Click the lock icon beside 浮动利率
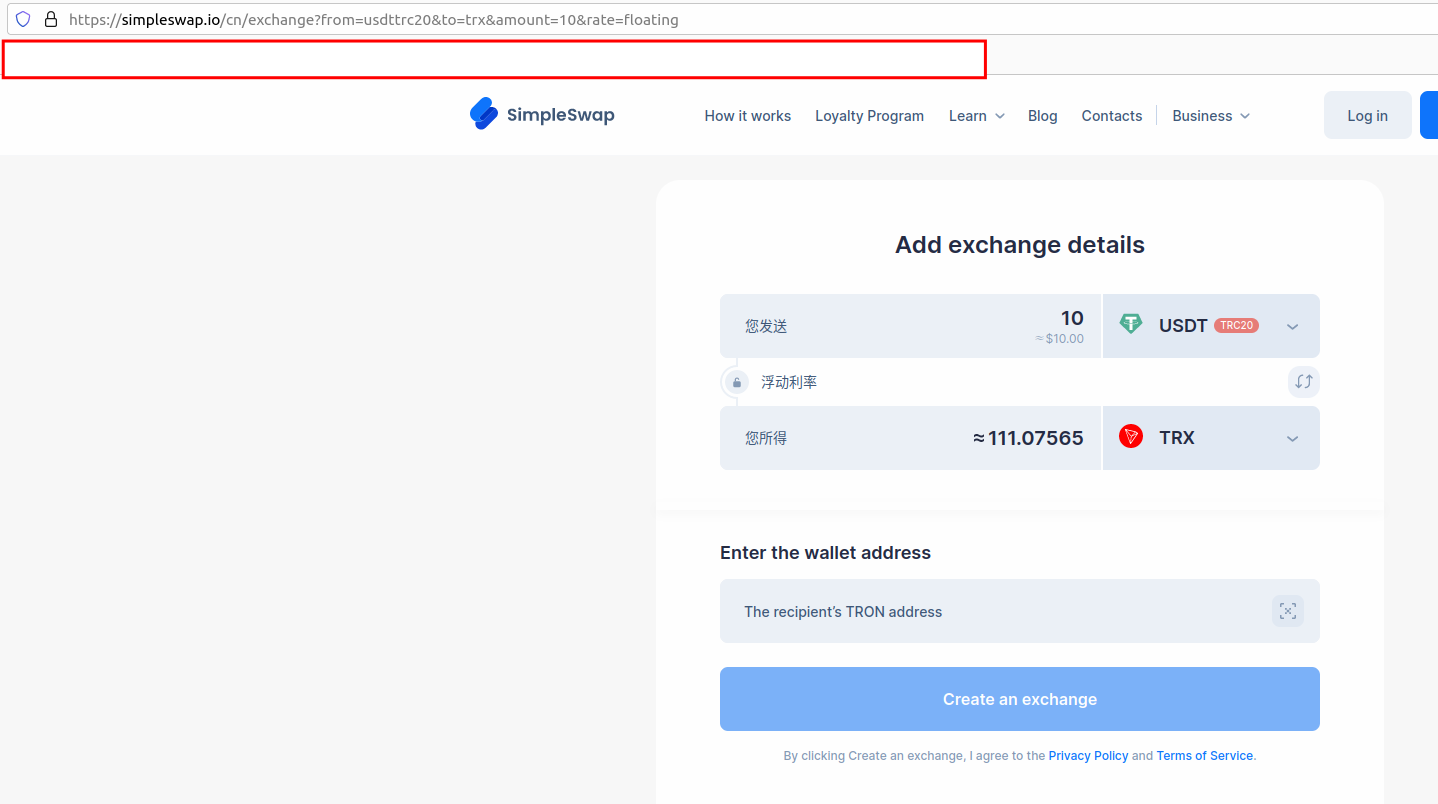Viewport: 1438px width, 804px height. [737, 382]
